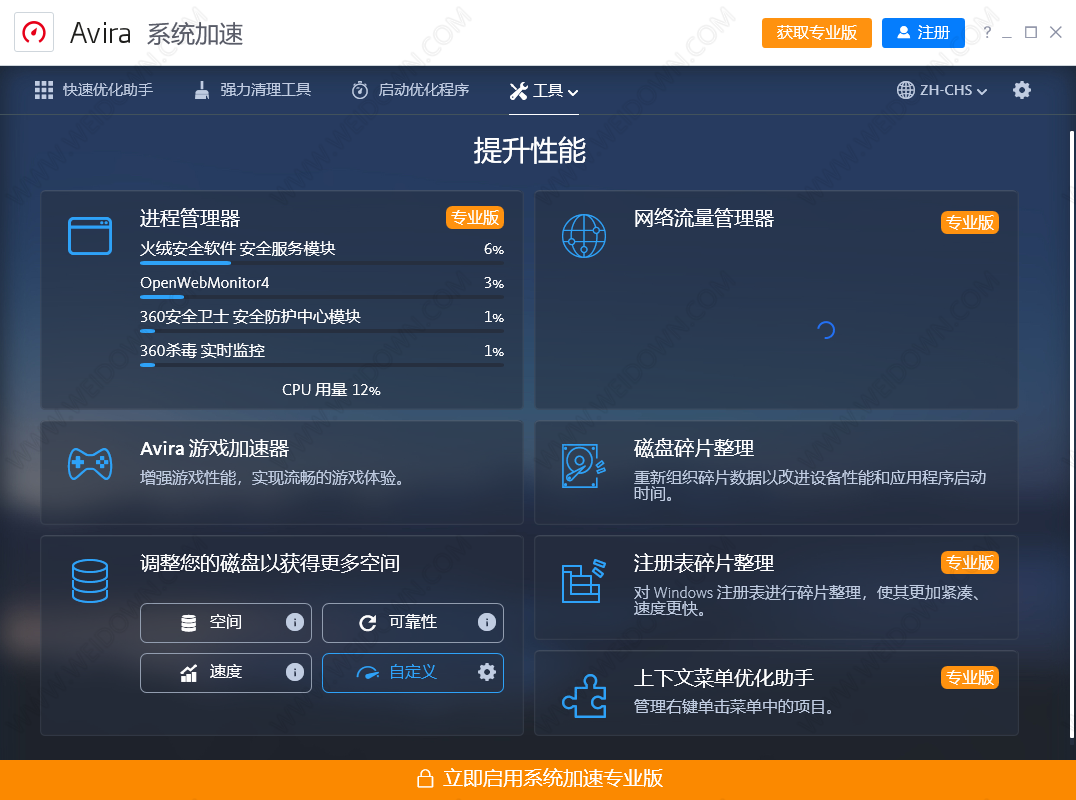1076x800 pixels.
Task: Open the 快速优化助手 tab
Action: [x=94, y=90]
